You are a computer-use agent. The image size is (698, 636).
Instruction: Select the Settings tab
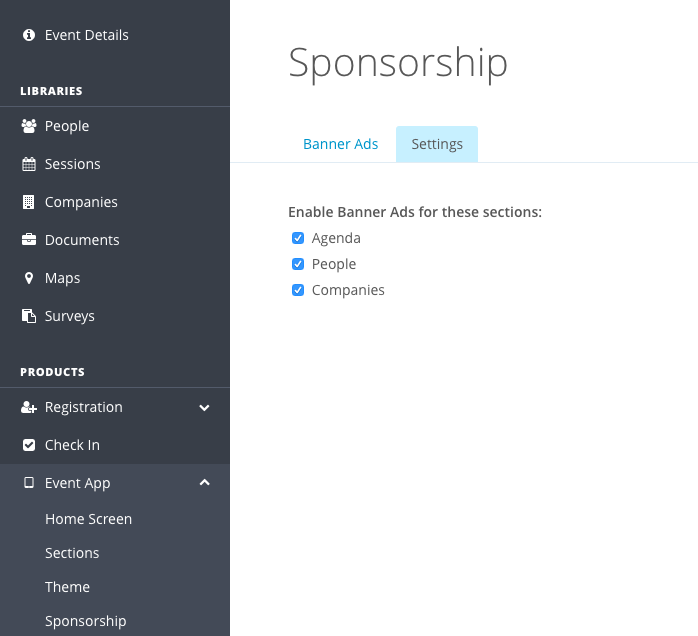click(437, 144)
